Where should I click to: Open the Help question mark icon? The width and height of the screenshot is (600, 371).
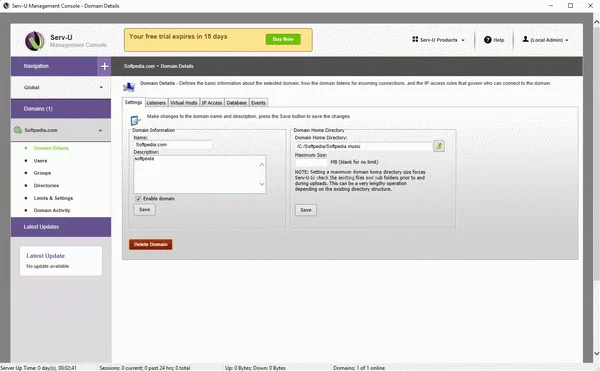(x=488, y=40)
